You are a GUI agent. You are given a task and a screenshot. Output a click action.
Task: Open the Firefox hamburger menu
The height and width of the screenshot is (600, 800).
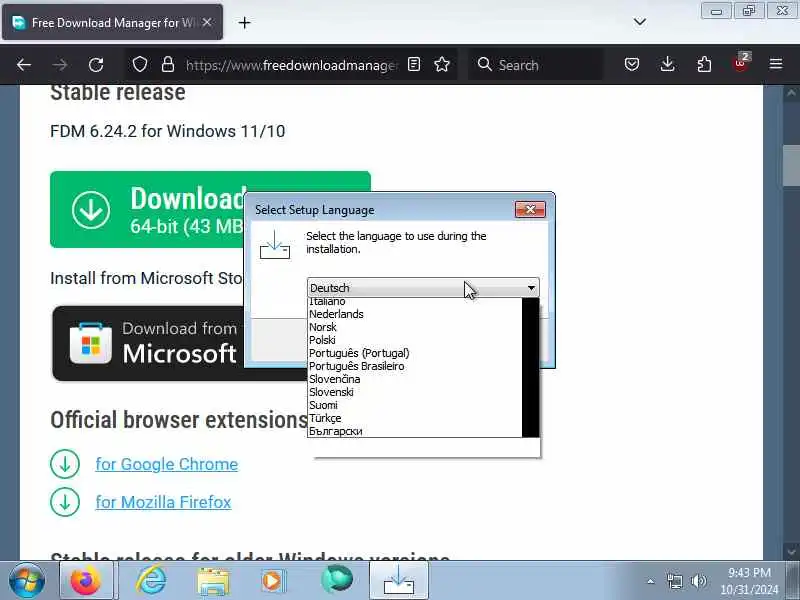coord(776,64)
